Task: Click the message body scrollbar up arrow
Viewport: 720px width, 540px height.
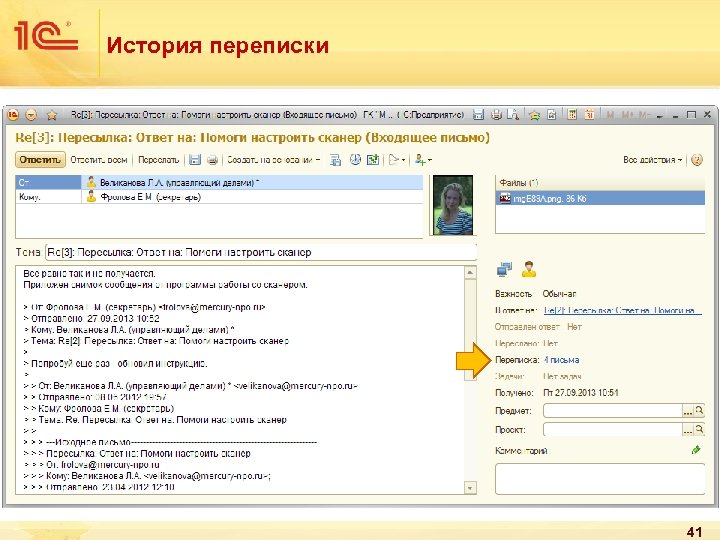Action: (470, 273)
